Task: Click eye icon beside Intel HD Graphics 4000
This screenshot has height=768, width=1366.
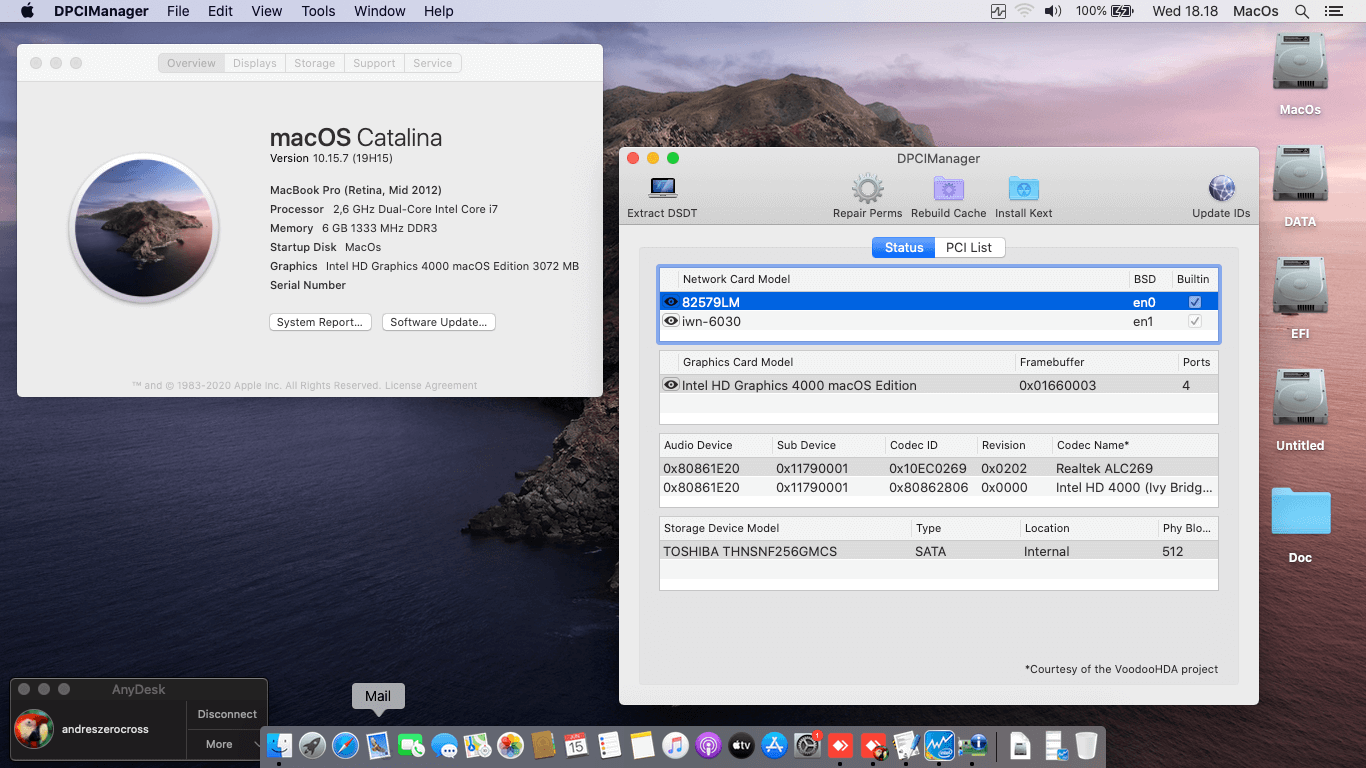Action: (x=671, y=385)
